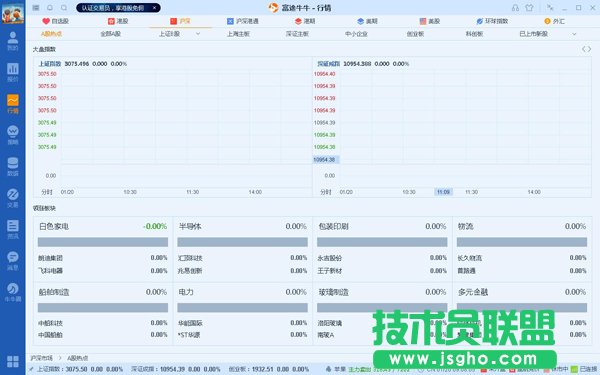This screenshot has width=600, height=375.
Task: Click 创业板 index in the status bar
Action: coord(269,369)
